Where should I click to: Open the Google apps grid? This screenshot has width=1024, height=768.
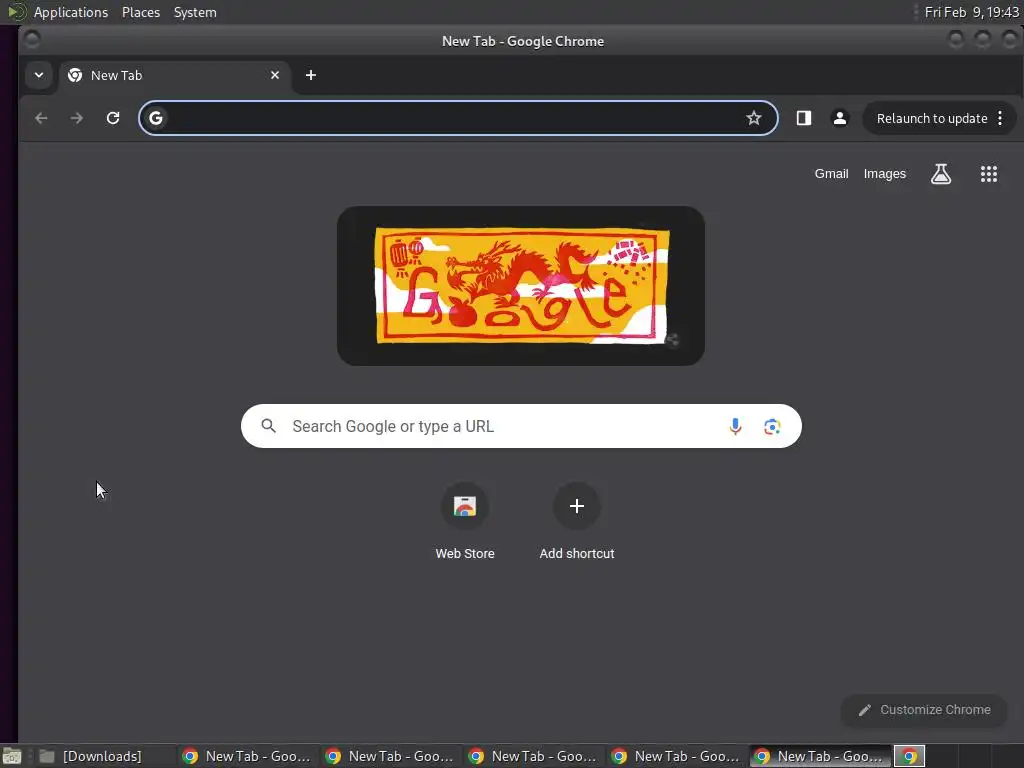989,174
